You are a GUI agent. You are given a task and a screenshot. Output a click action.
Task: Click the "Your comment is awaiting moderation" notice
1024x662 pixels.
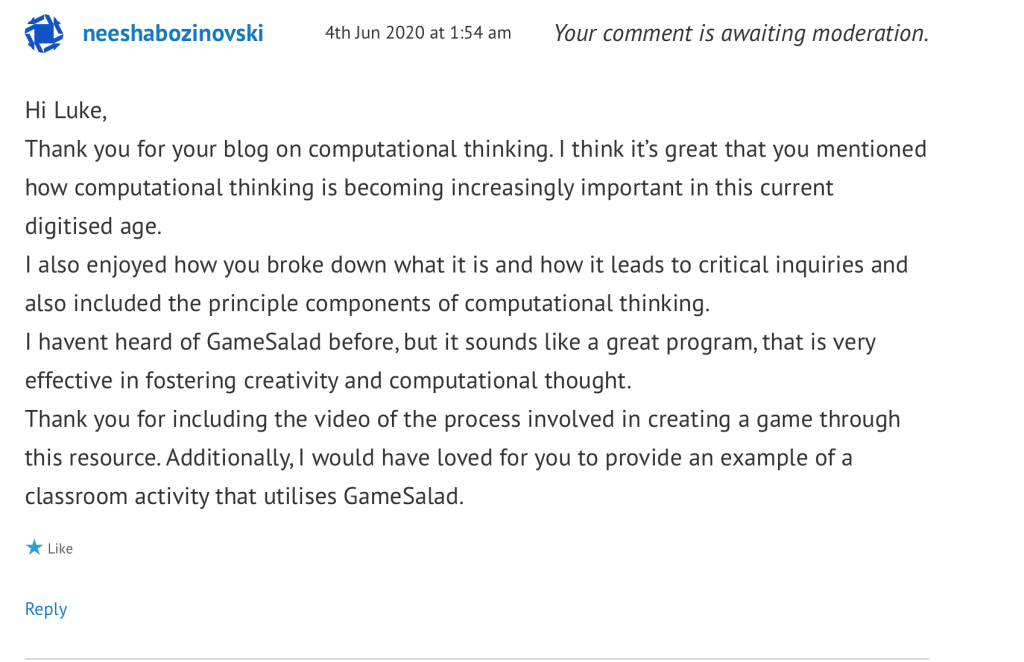coord(740,33)
